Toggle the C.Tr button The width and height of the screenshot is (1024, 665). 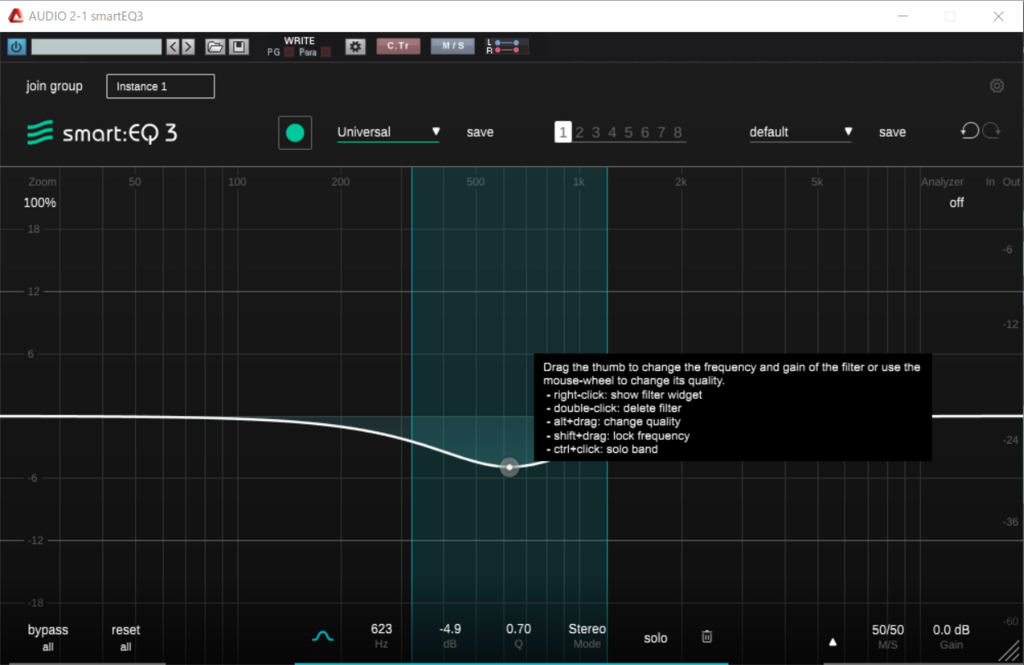tap(398, 46)
